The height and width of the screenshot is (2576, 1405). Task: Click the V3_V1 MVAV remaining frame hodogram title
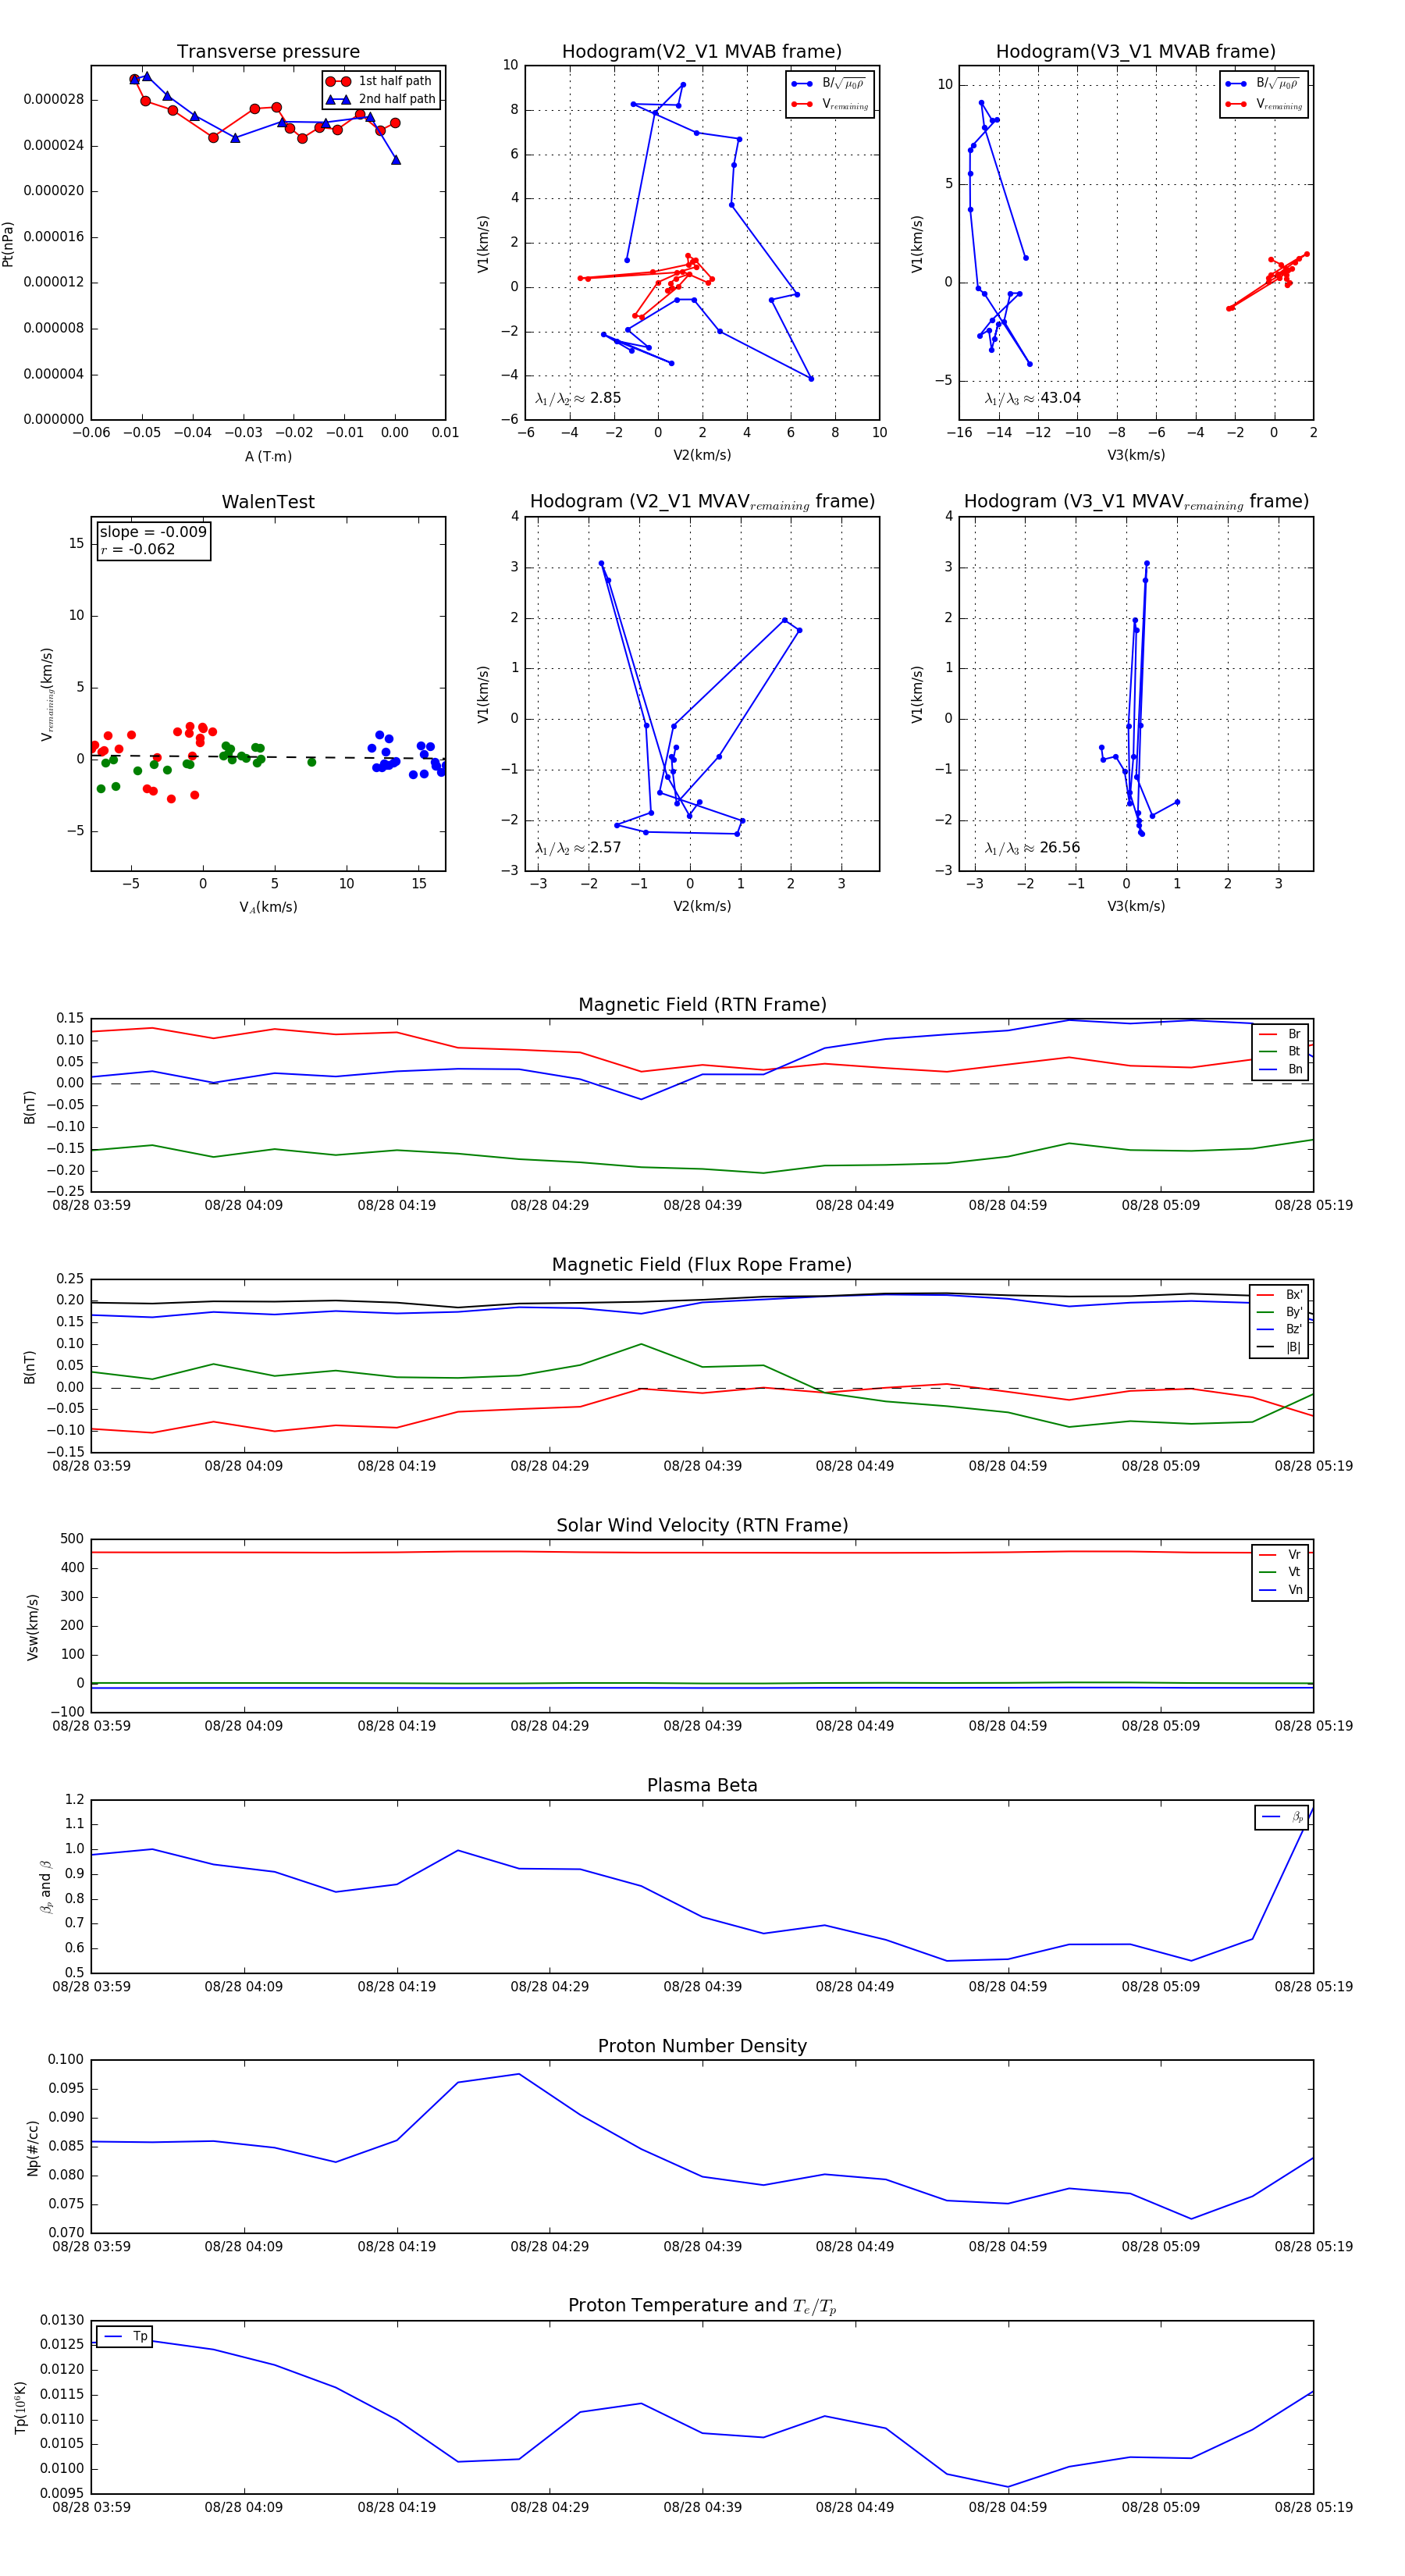pos(1136,502)
